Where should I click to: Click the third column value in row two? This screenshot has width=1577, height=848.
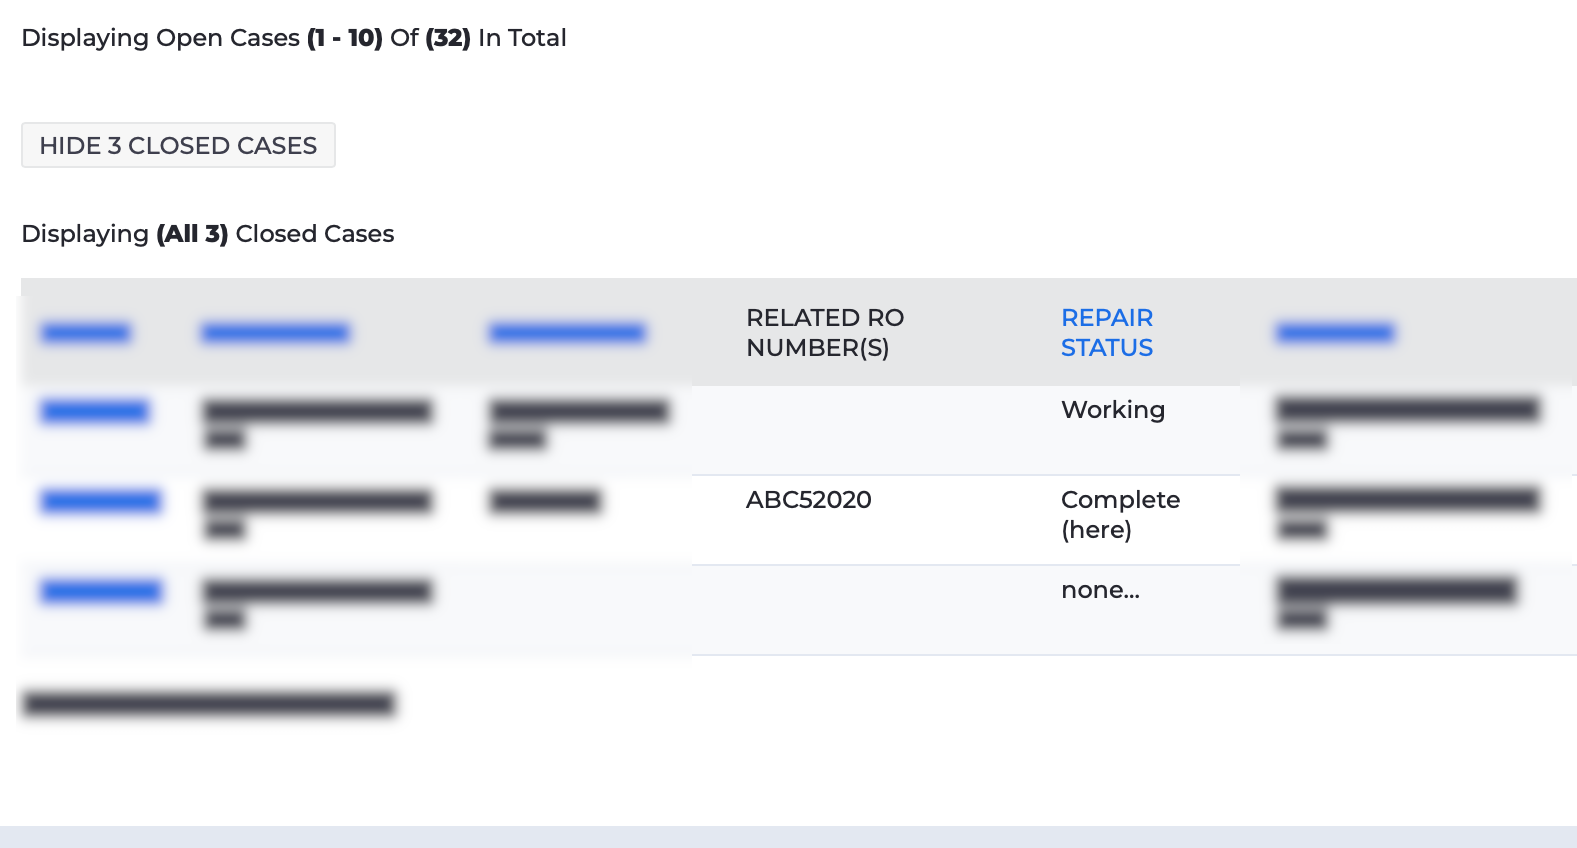544,500
